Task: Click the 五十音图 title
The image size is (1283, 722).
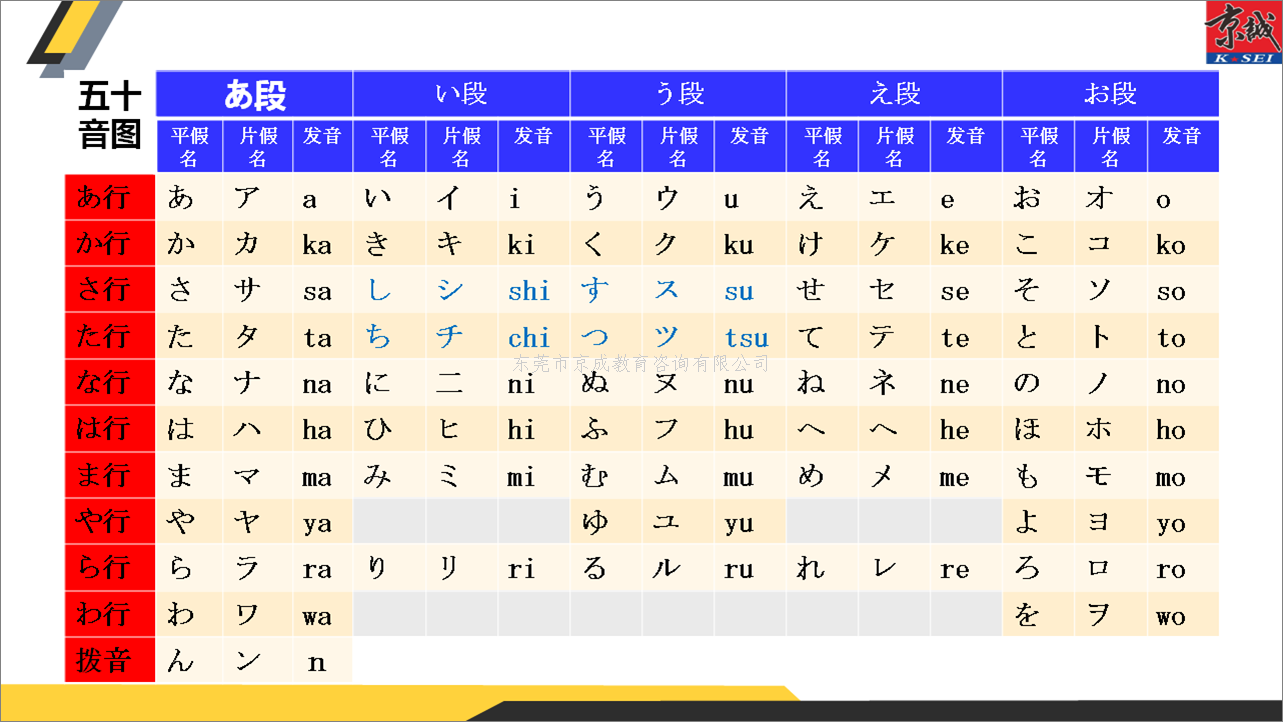Action: [110, 116]
